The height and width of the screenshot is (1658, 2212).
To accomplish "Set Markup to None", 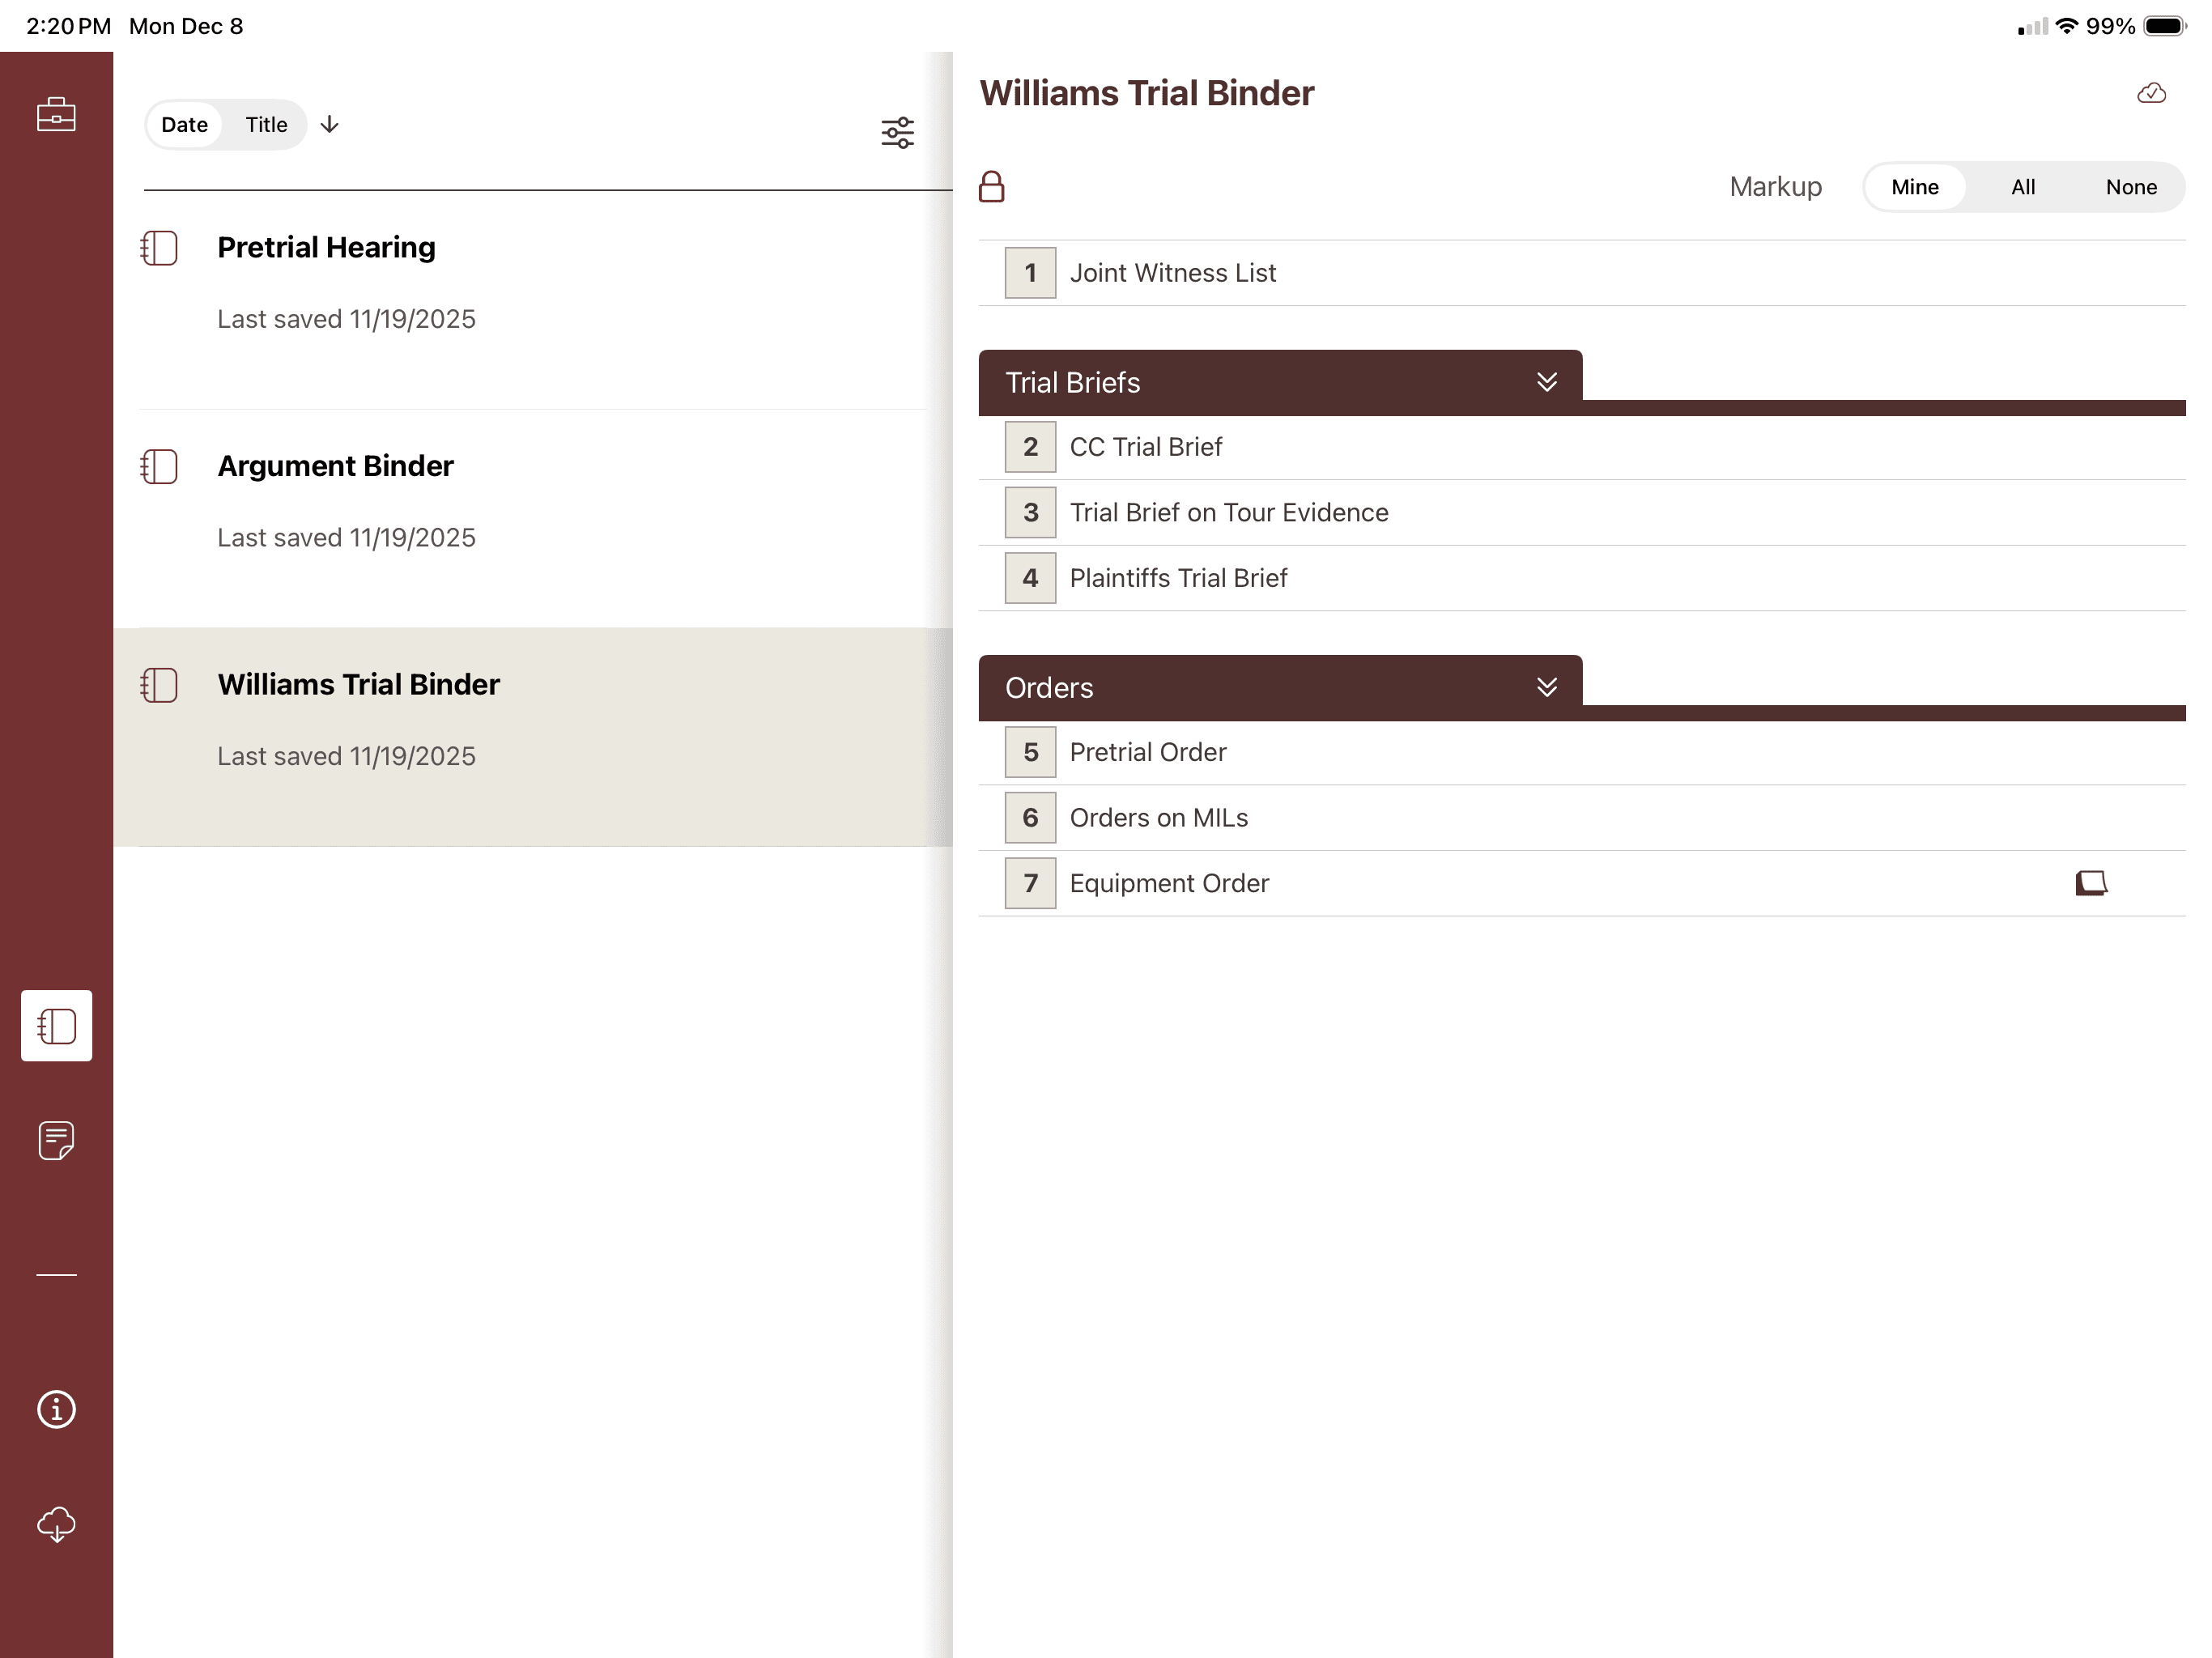I will point(2130,187).
